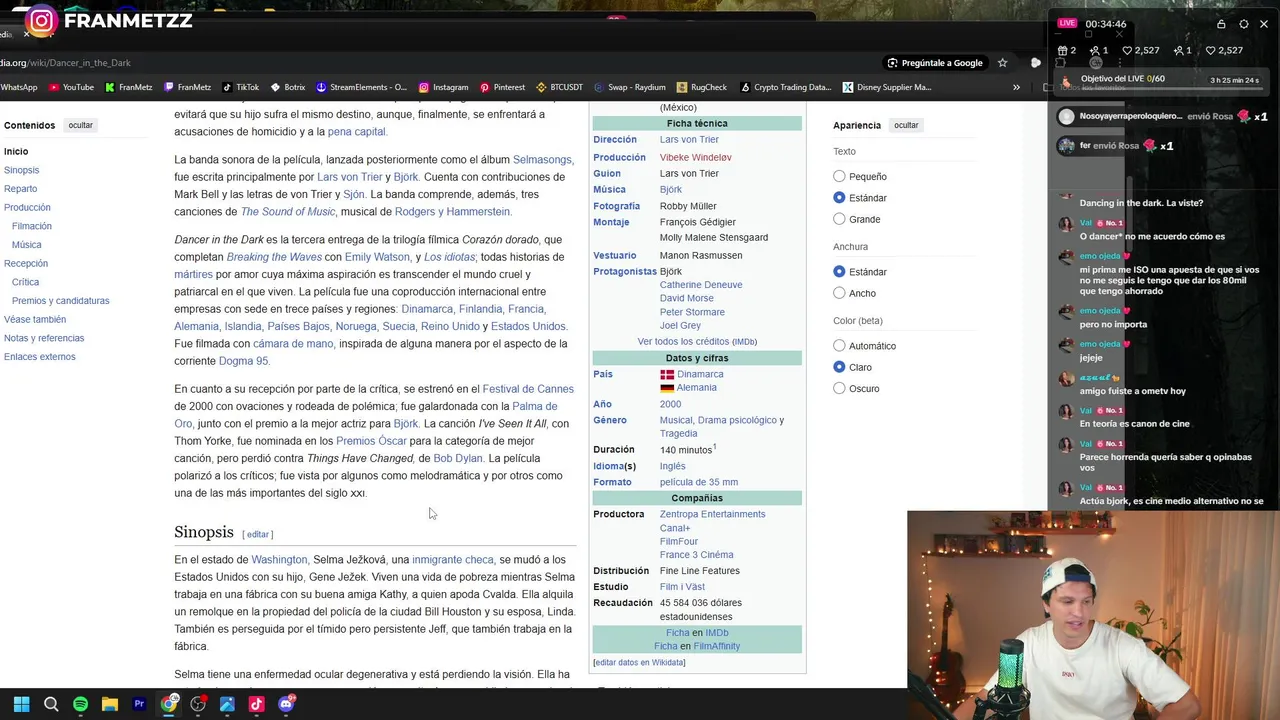Screen dimensions: 1280x720
Task: Click the Chrome taskbar icon
Action: pyautogui.click(x=169, y=704)
